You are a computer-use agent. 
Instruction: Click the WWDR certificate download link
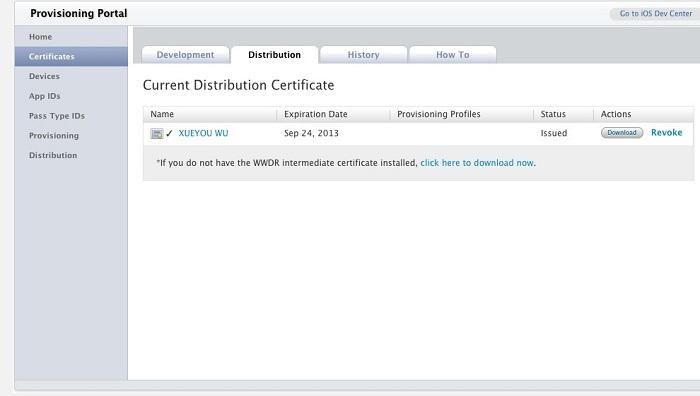point(477,163)
